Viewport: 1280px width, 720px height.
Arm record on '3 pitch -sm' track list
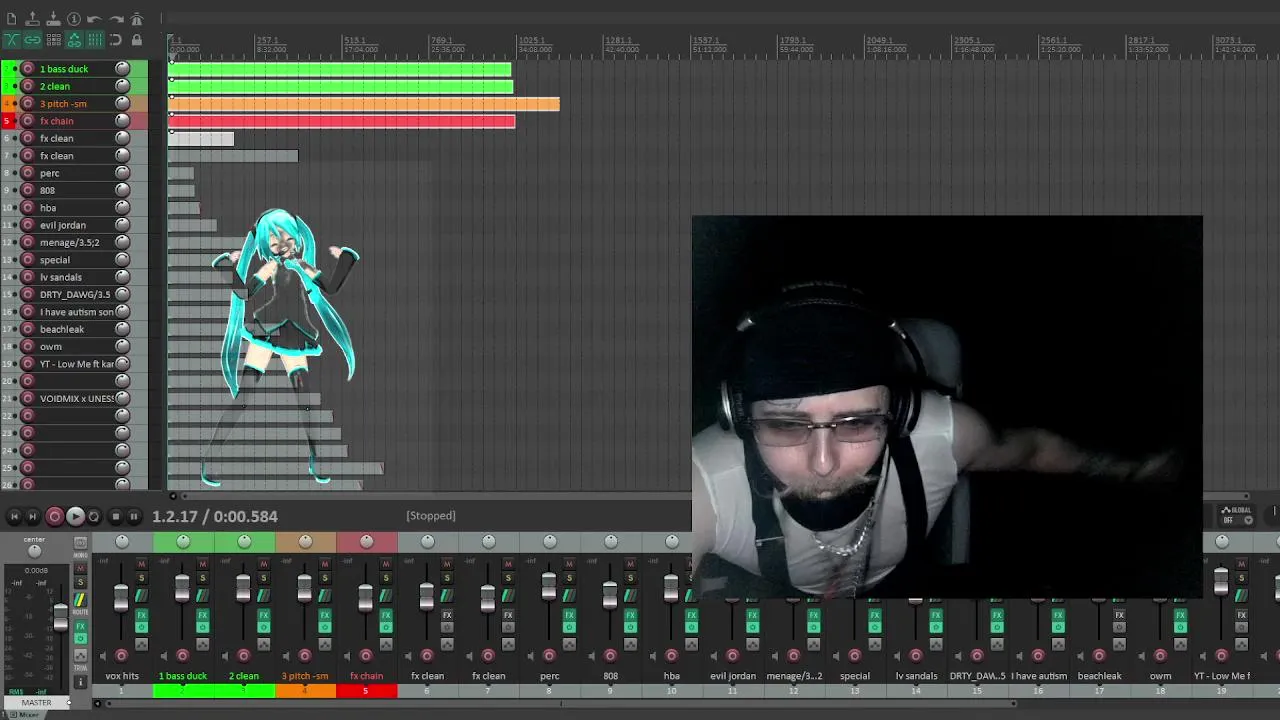28,103
